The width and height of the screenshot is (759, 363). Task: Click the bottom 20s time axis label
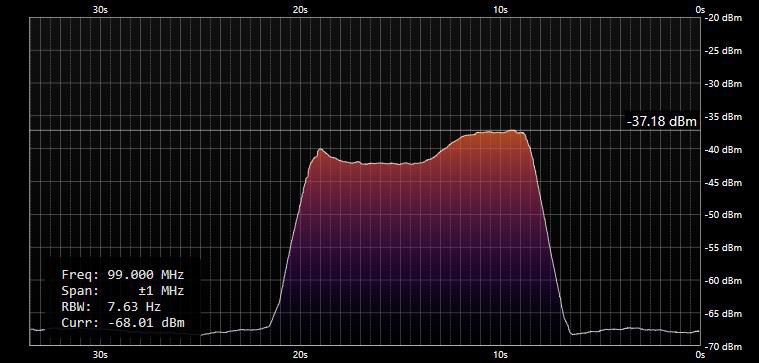[301, 354]
